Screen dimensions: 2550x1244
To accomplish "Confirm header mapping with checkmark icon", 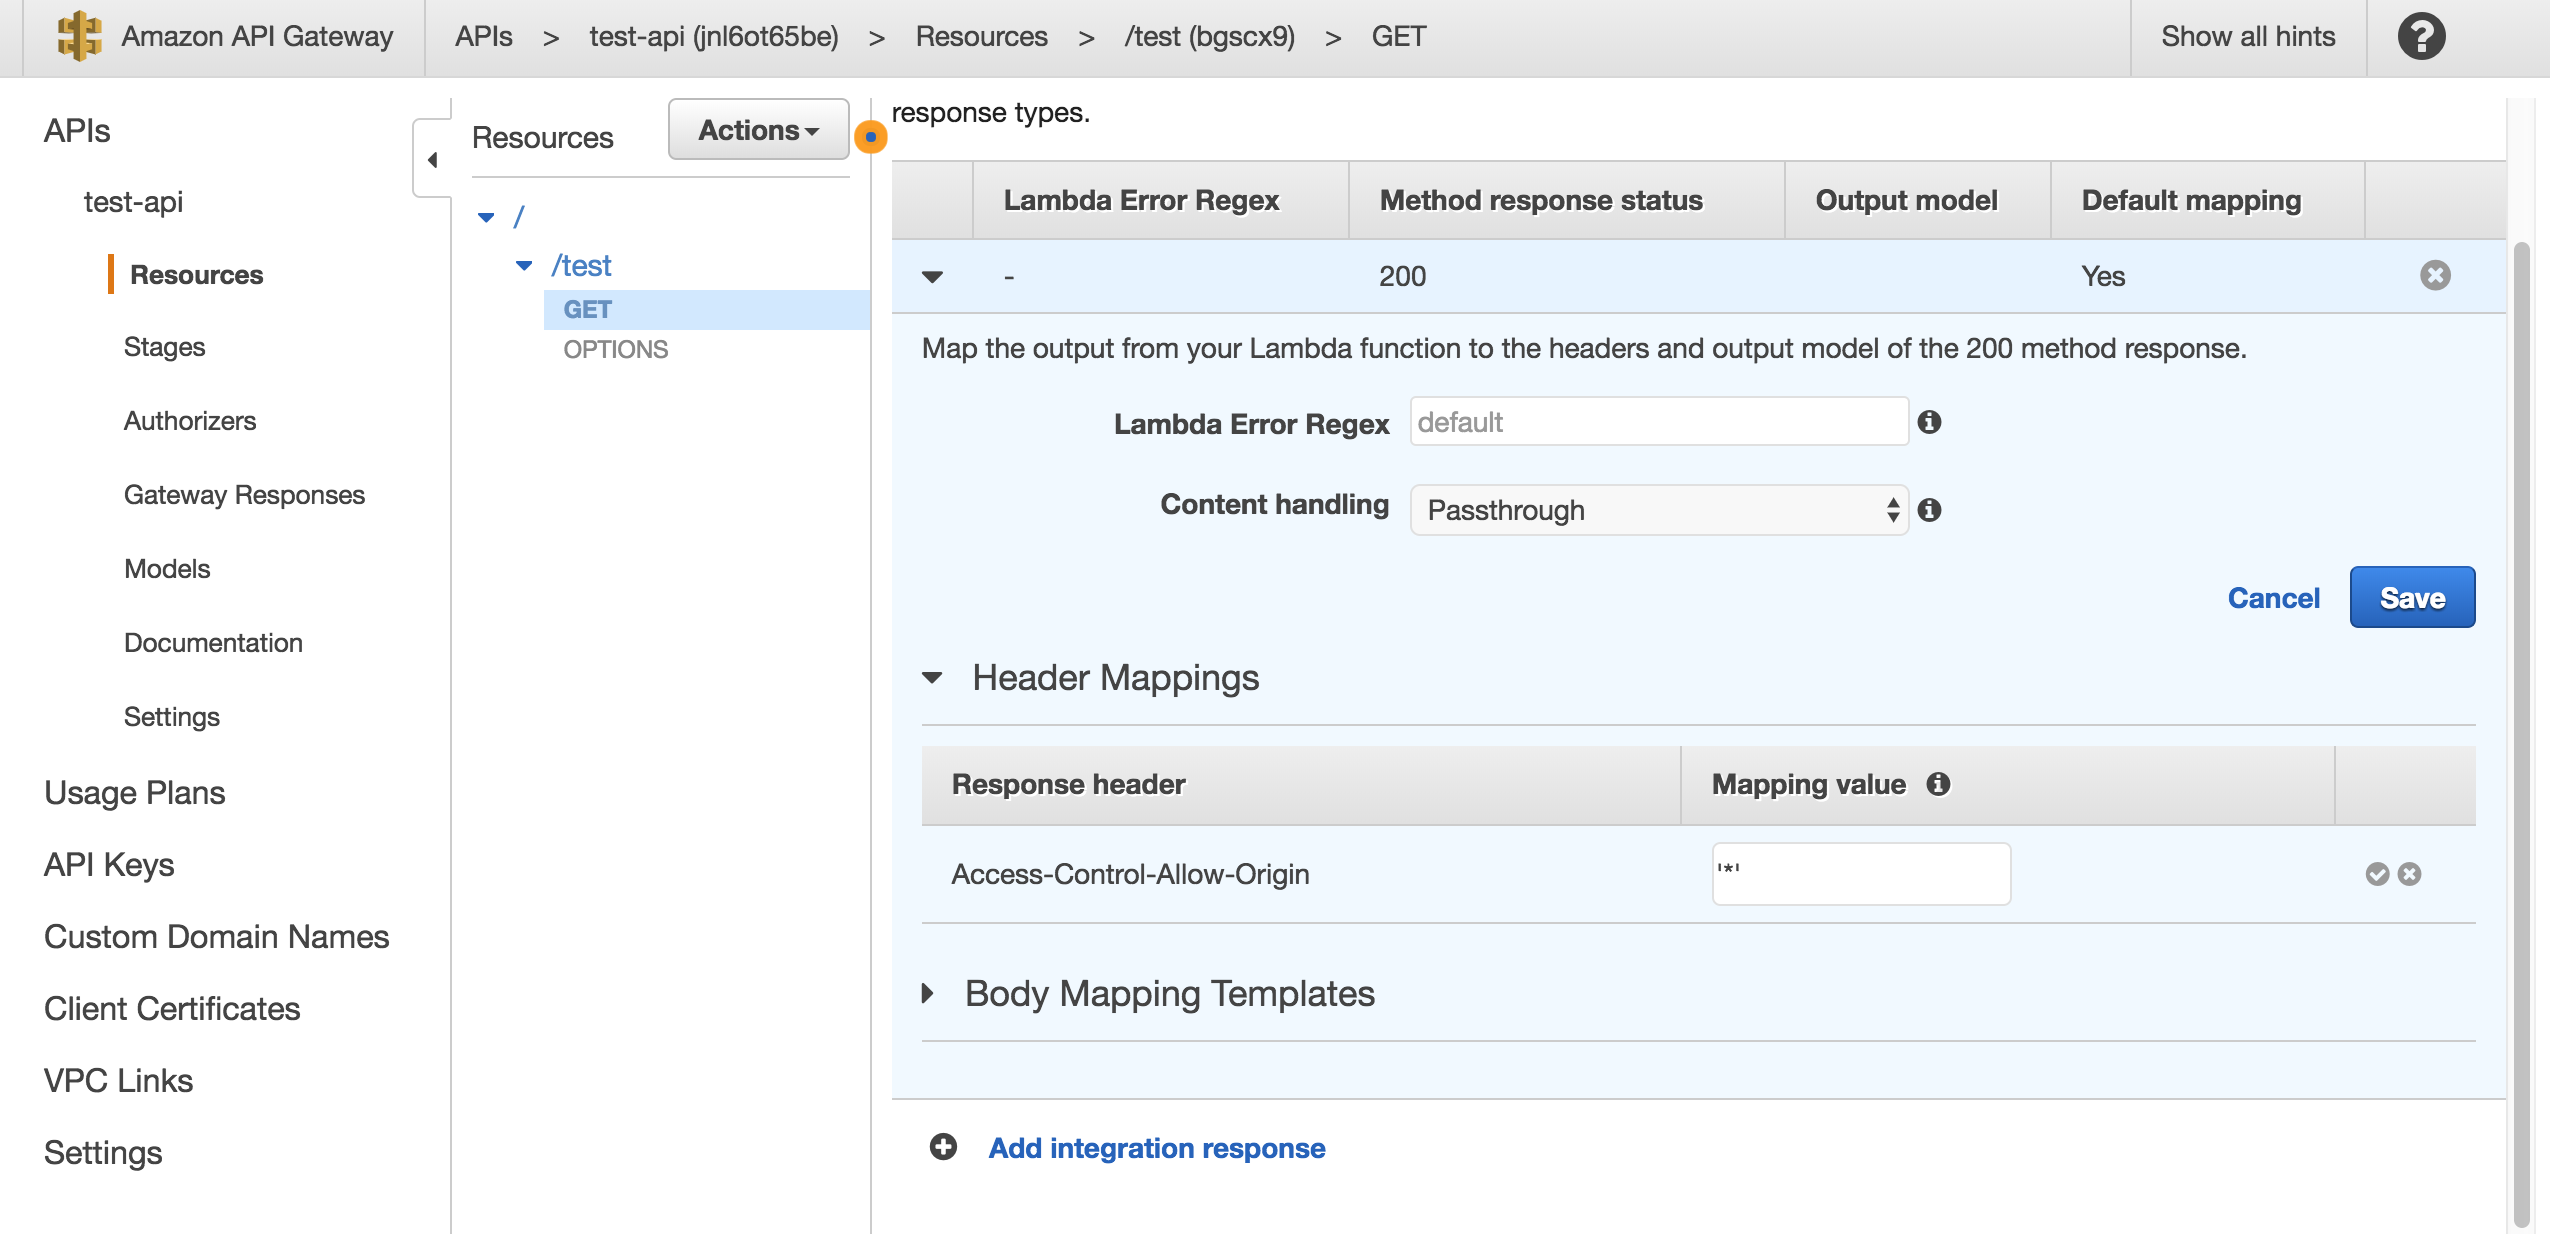I will (x=2377, y=874).
